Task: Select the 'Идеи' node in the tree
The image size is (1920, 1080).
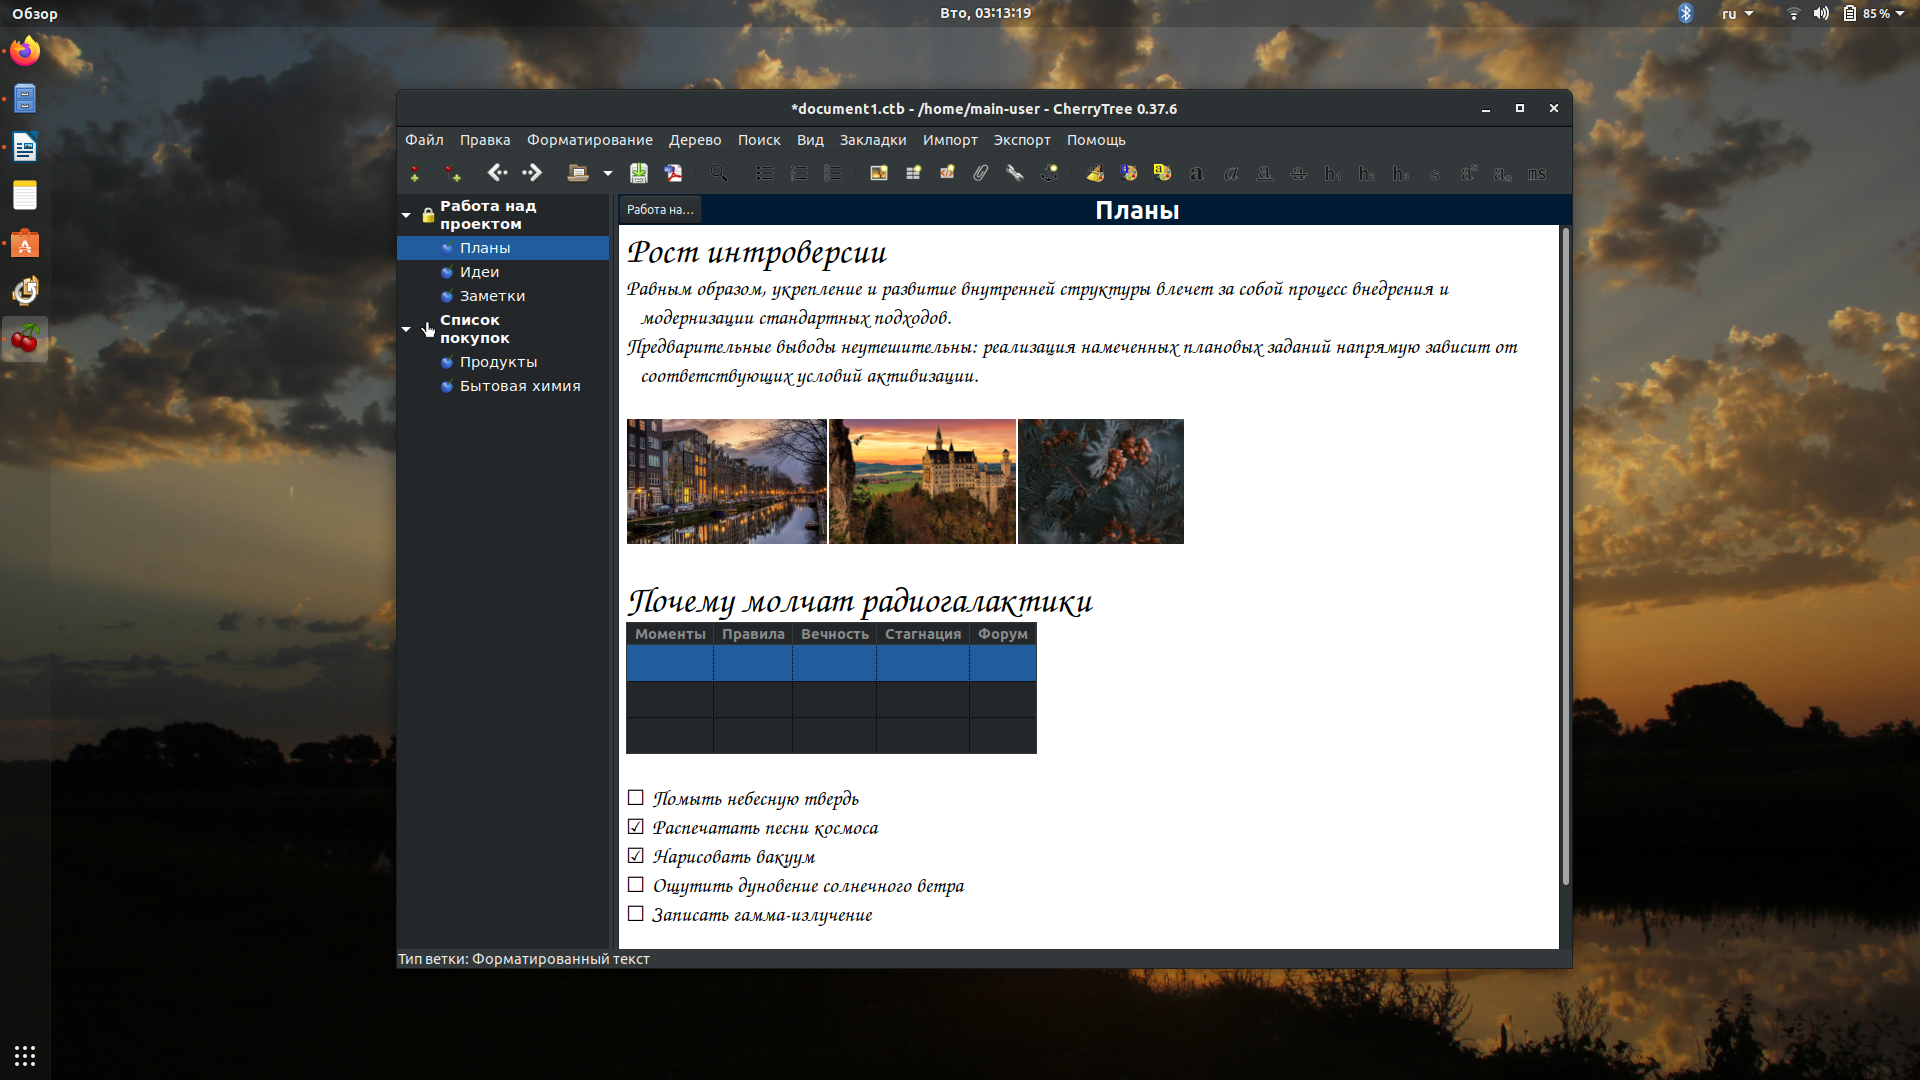Action: click(x=479, y=272)
